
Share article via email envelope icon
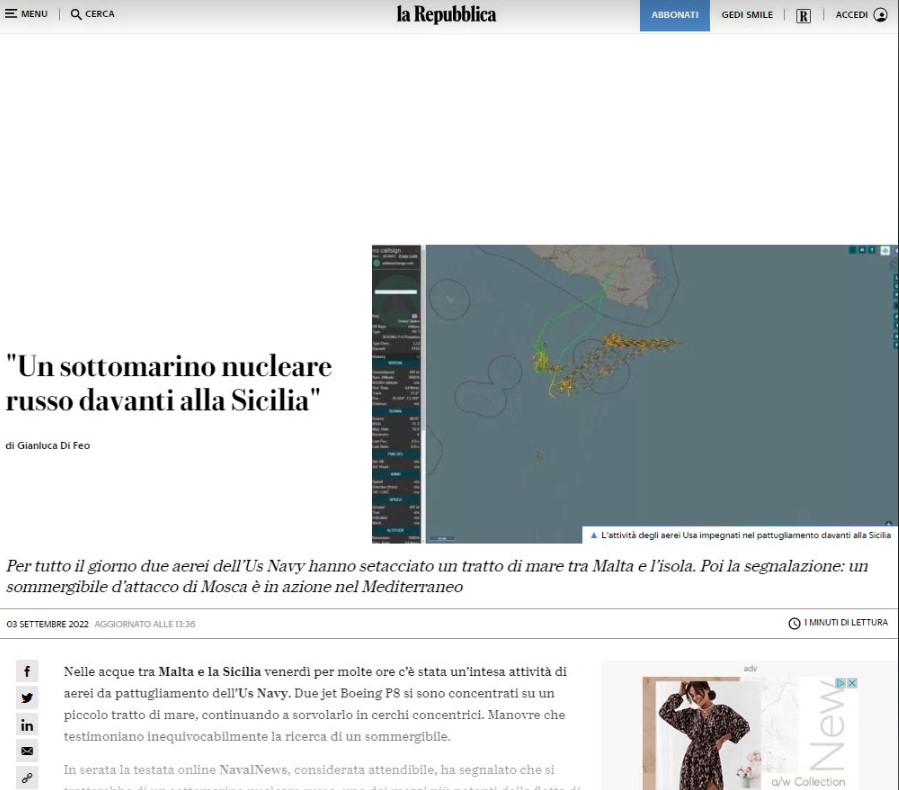(x=27, y=751)
